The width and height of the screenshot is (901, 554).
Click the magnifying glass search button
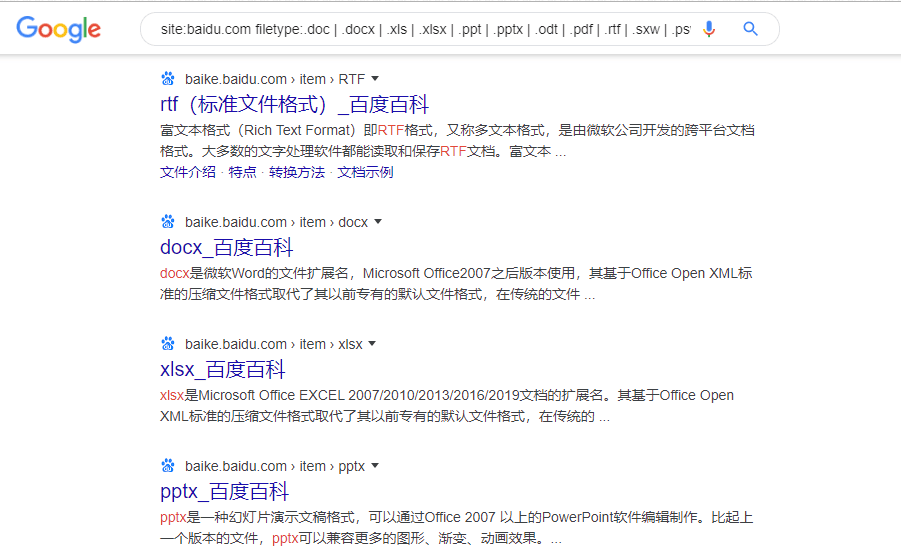751,29
